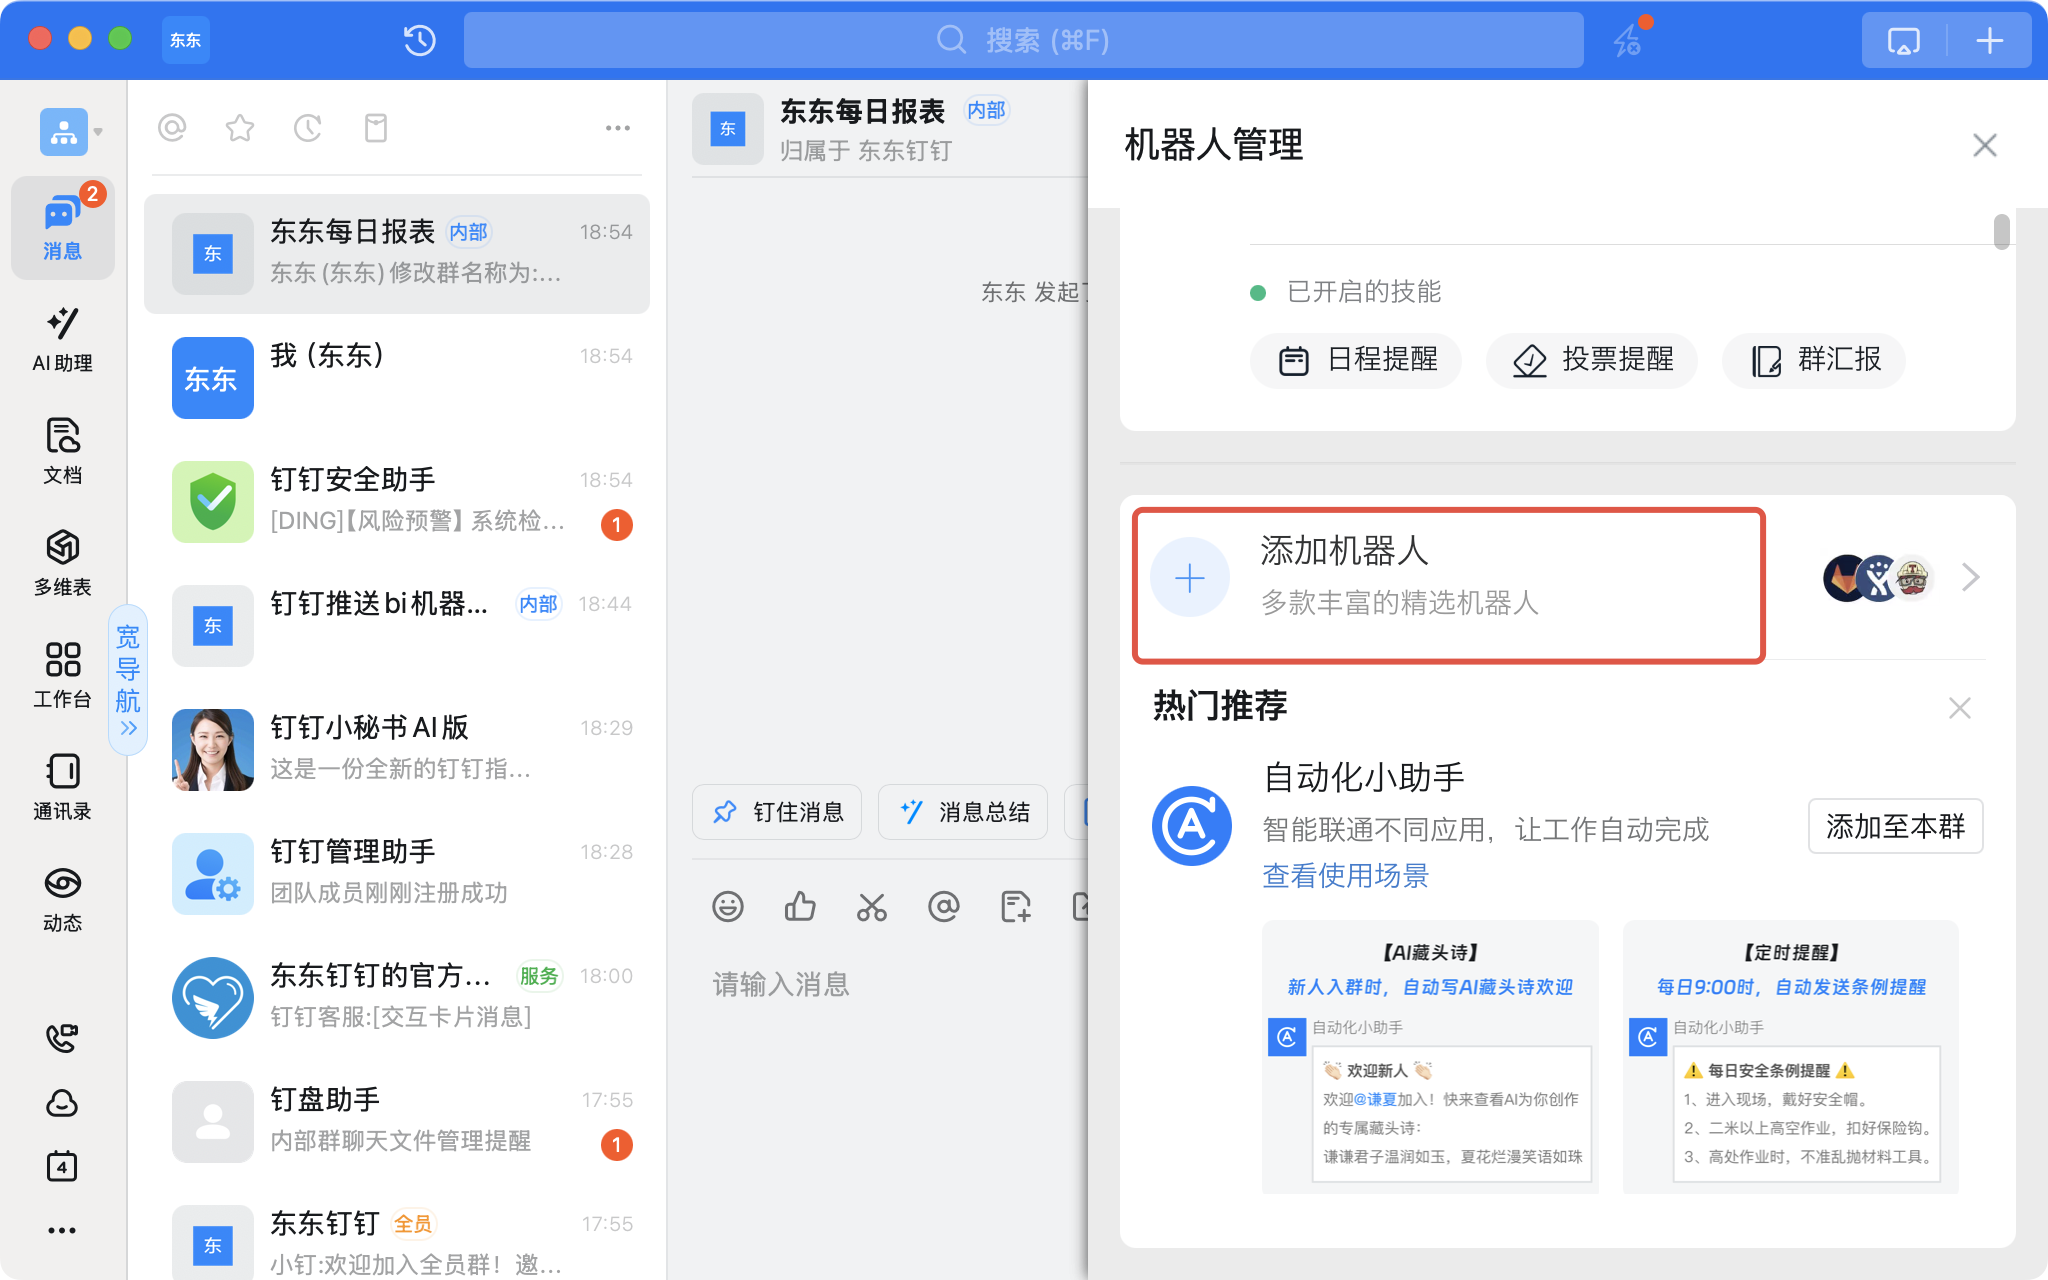The width and height of the screenshot is (2048, 1280).
Task: Click 添加至本群 button
Action: [1894, 826]
